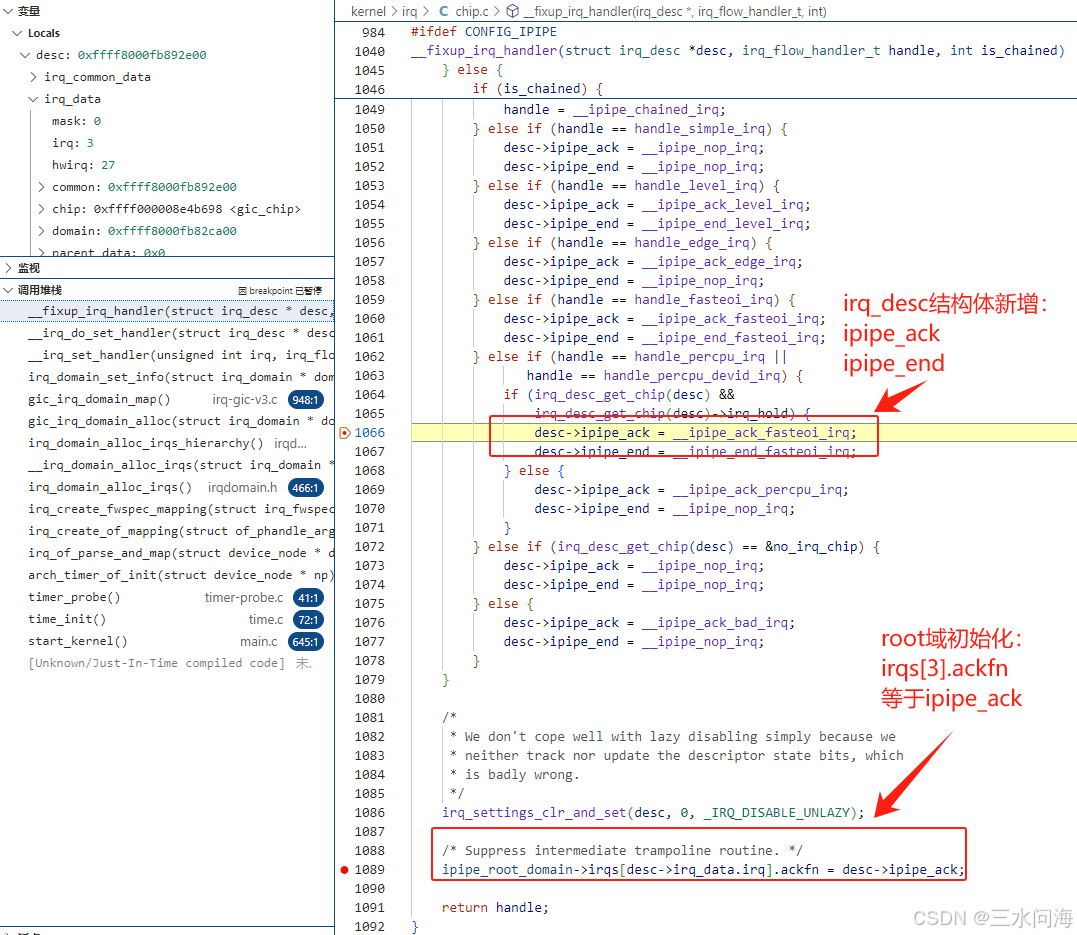1077x935 pixels.
Task: Click CONFIG_IPIPE on line 984
Action: coord(510,32)
